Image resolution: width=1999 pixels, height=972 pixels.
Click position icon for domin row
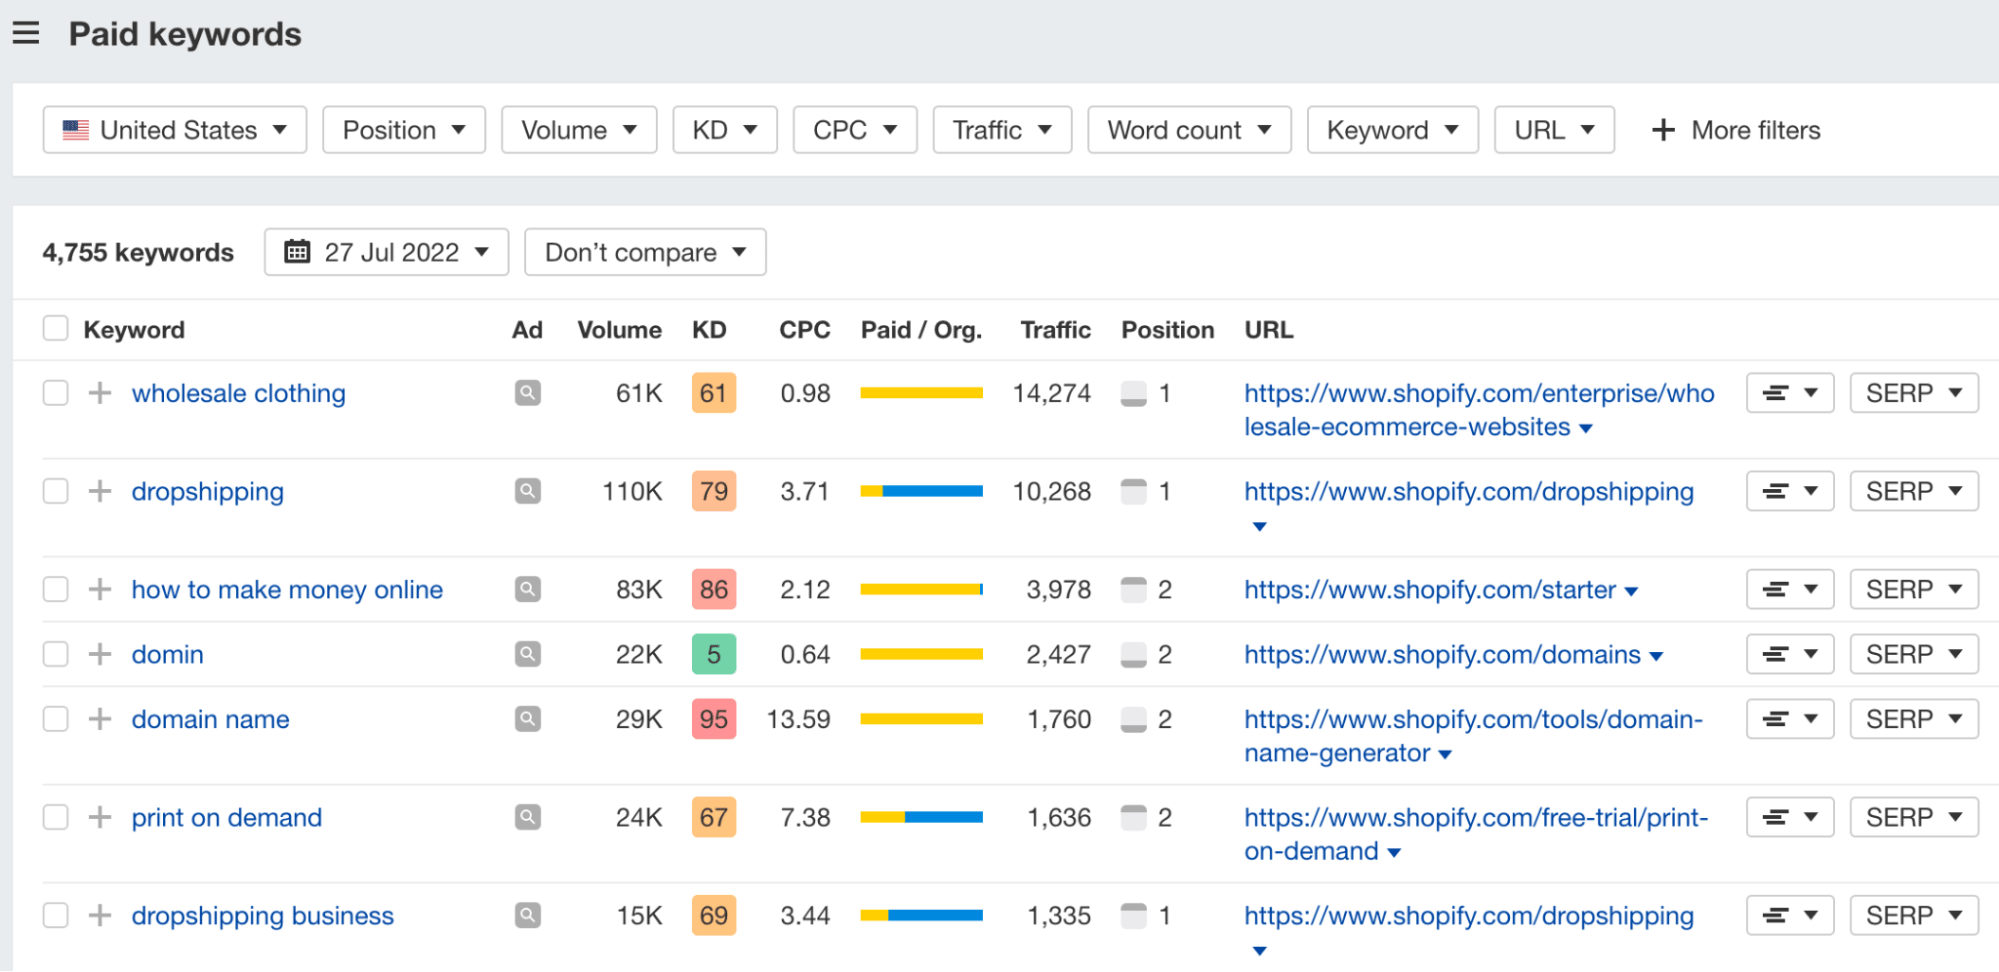click(x=1134, y=654)
